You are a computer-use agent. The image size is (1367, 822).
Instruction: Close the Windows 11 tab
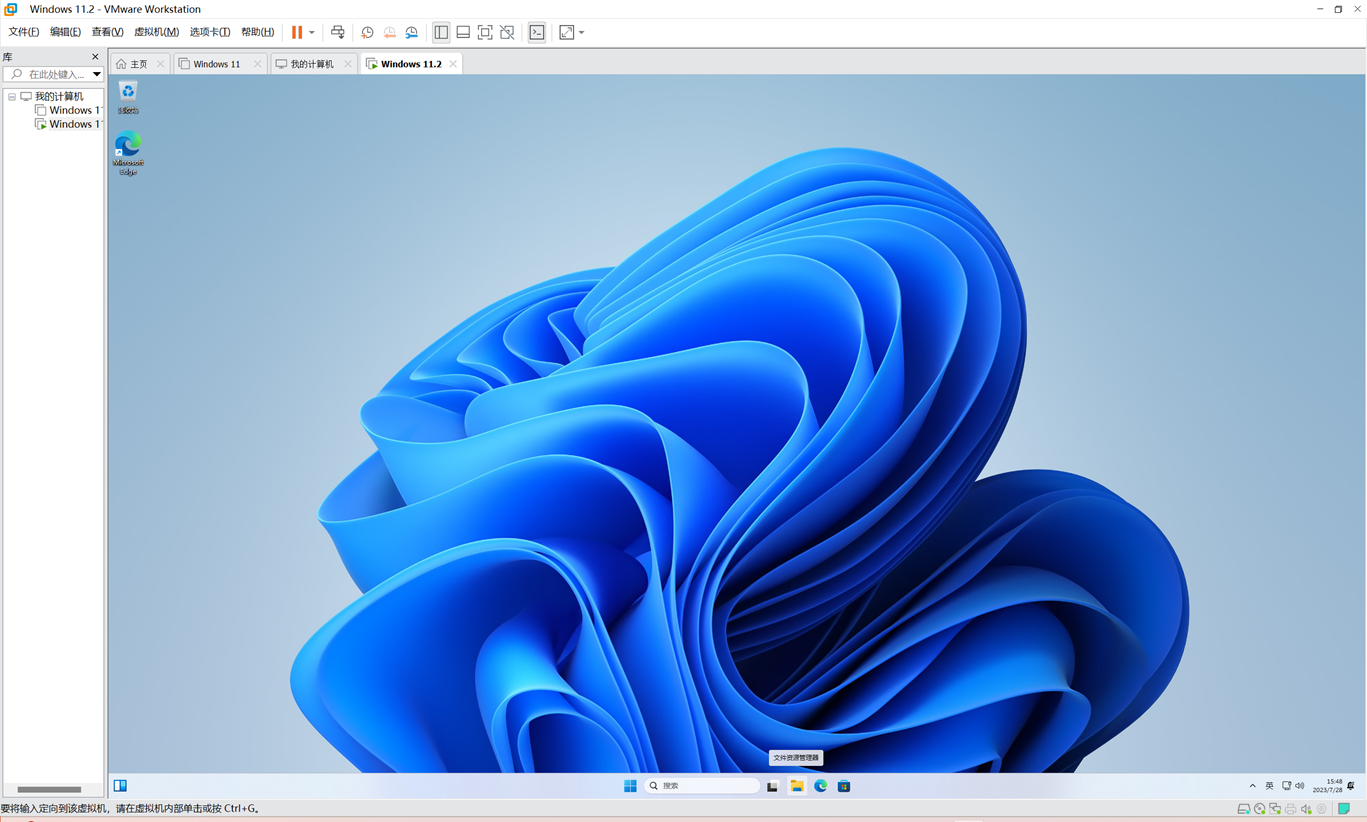click(257, 64)
